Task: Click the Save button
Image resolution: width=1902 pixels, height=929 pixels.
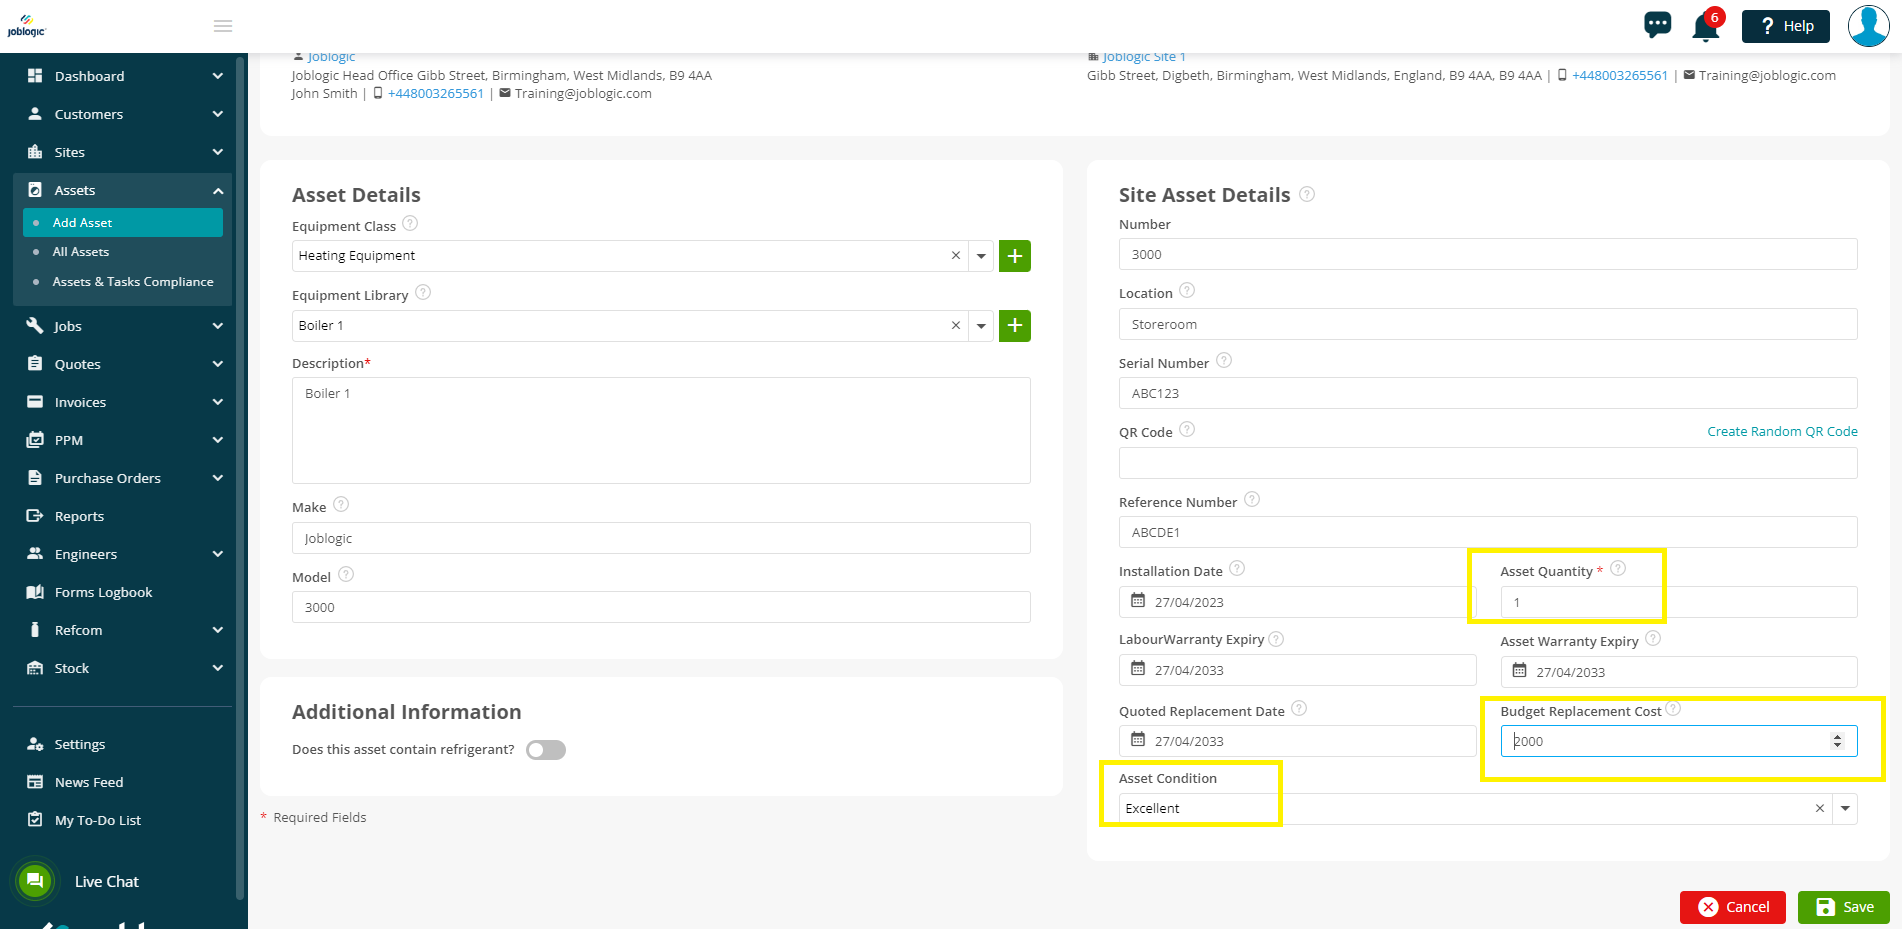Action: [1844, 907]
